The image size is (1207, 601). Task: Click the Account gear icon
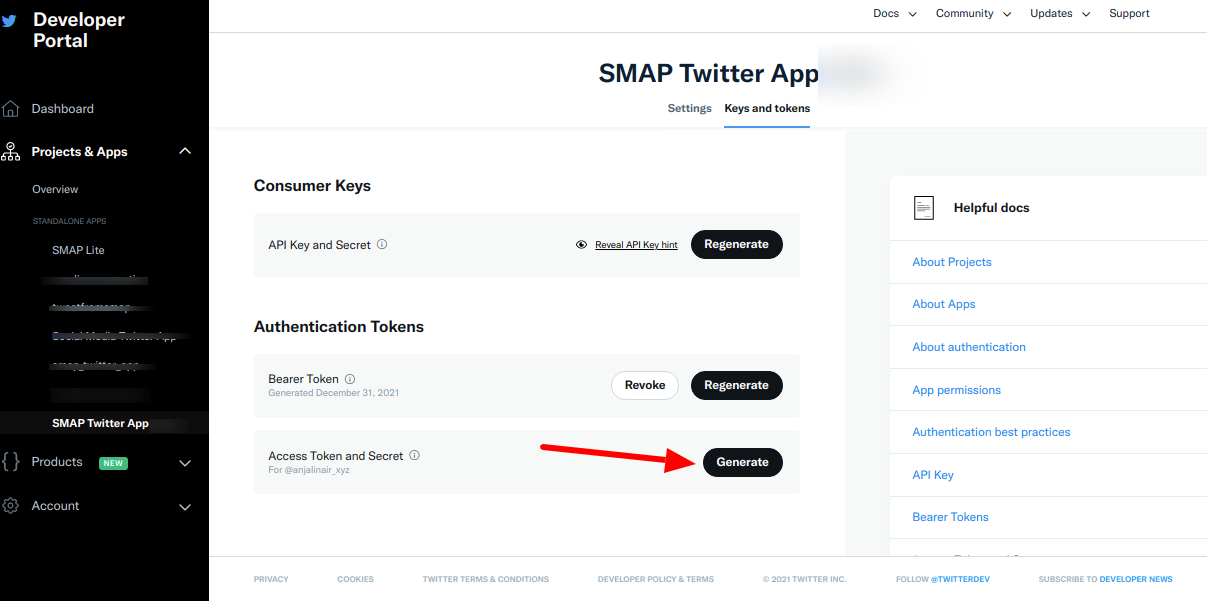tap(11, 506)
